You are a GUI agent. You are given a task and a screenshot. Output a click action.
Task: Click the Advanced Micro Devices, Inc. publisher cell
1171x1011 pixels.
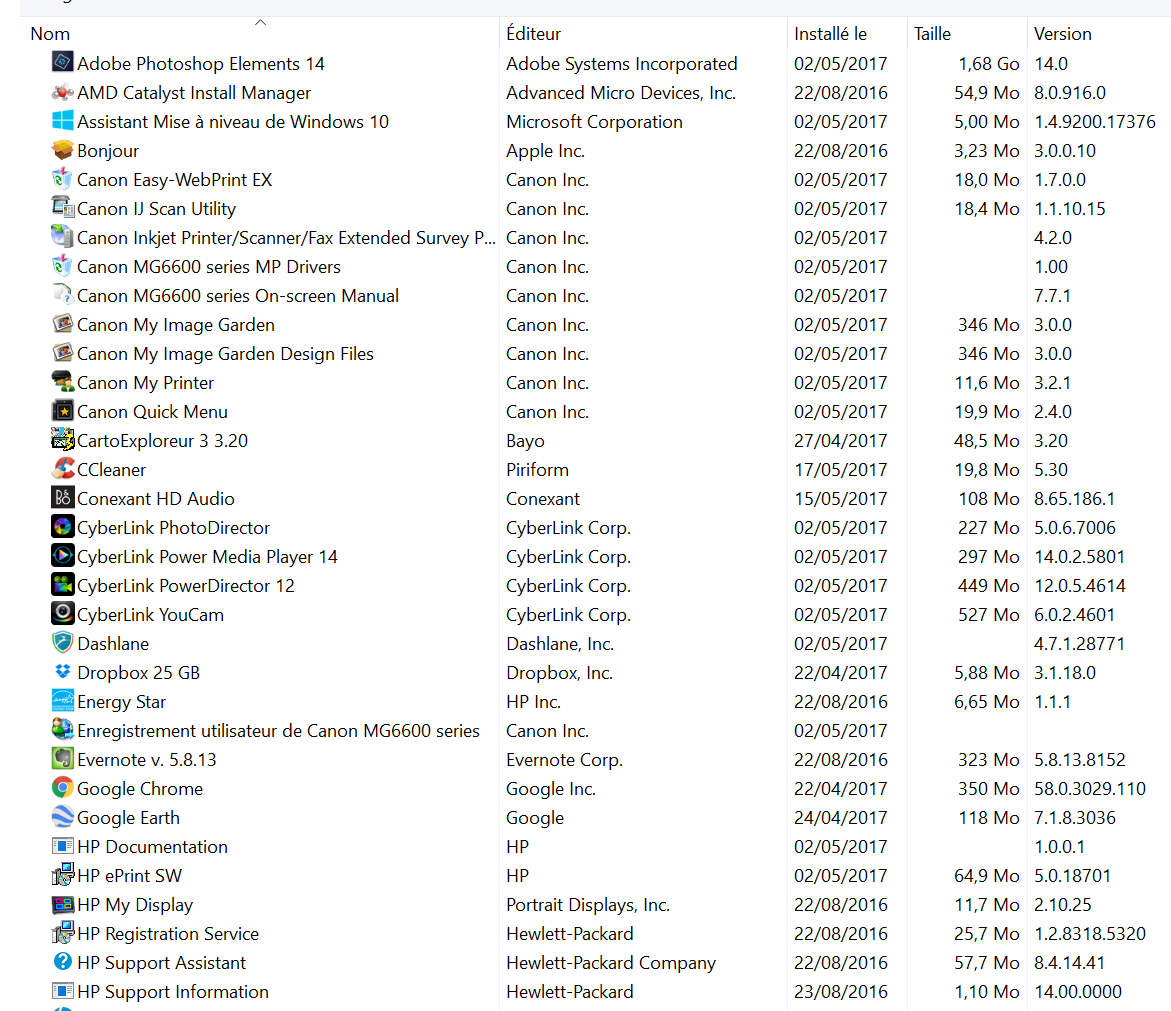[x=621, y=93]
